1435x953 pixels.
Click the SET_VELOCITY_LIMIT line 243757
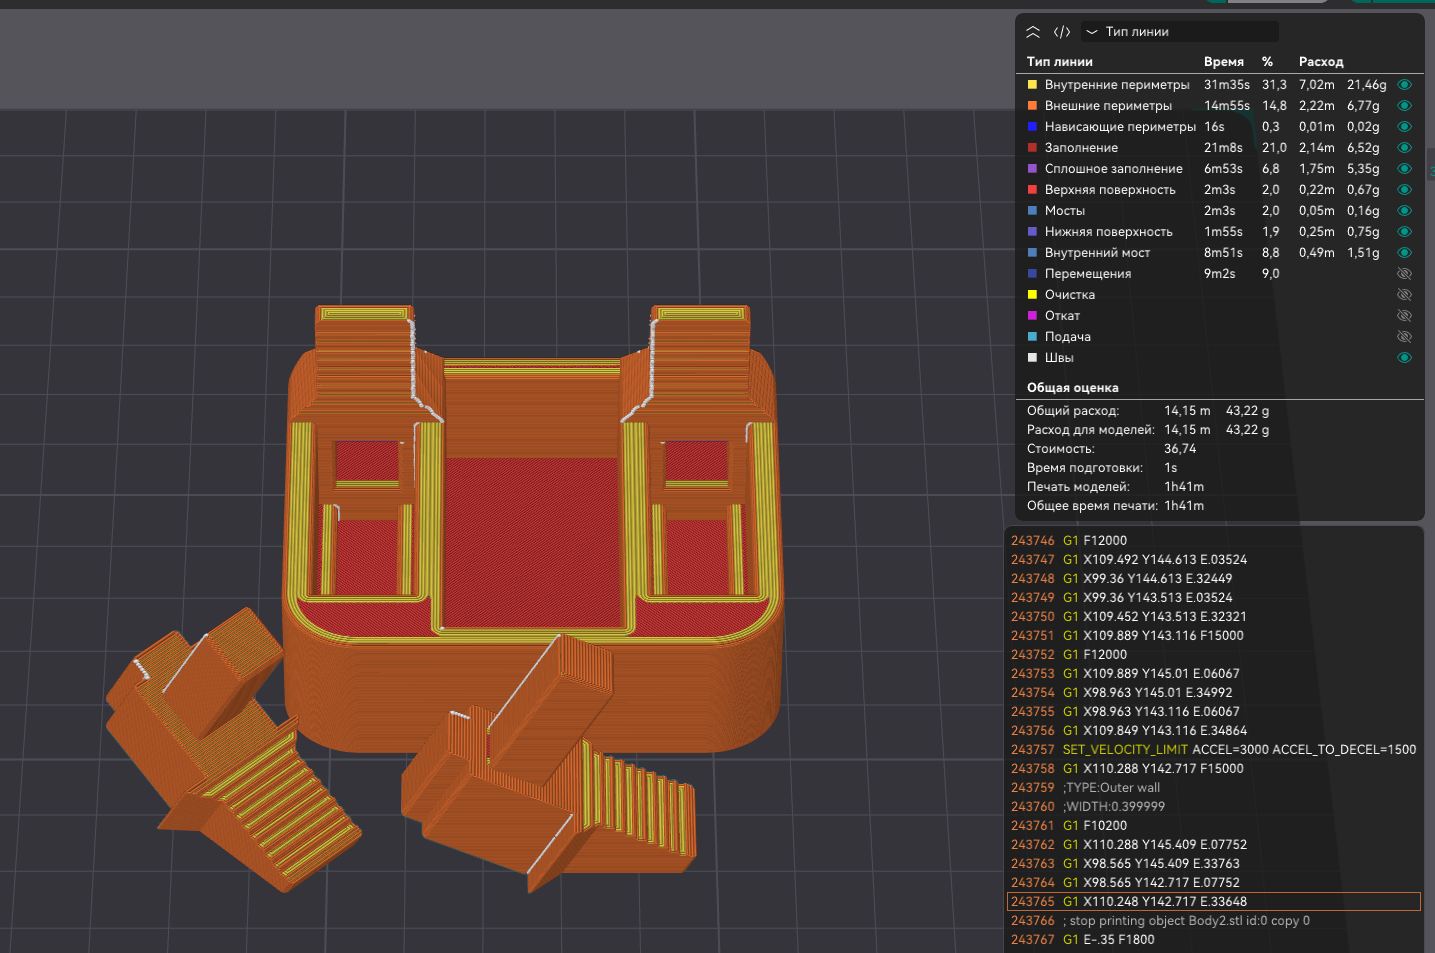pyautogui.click(x=1213, y=750)
